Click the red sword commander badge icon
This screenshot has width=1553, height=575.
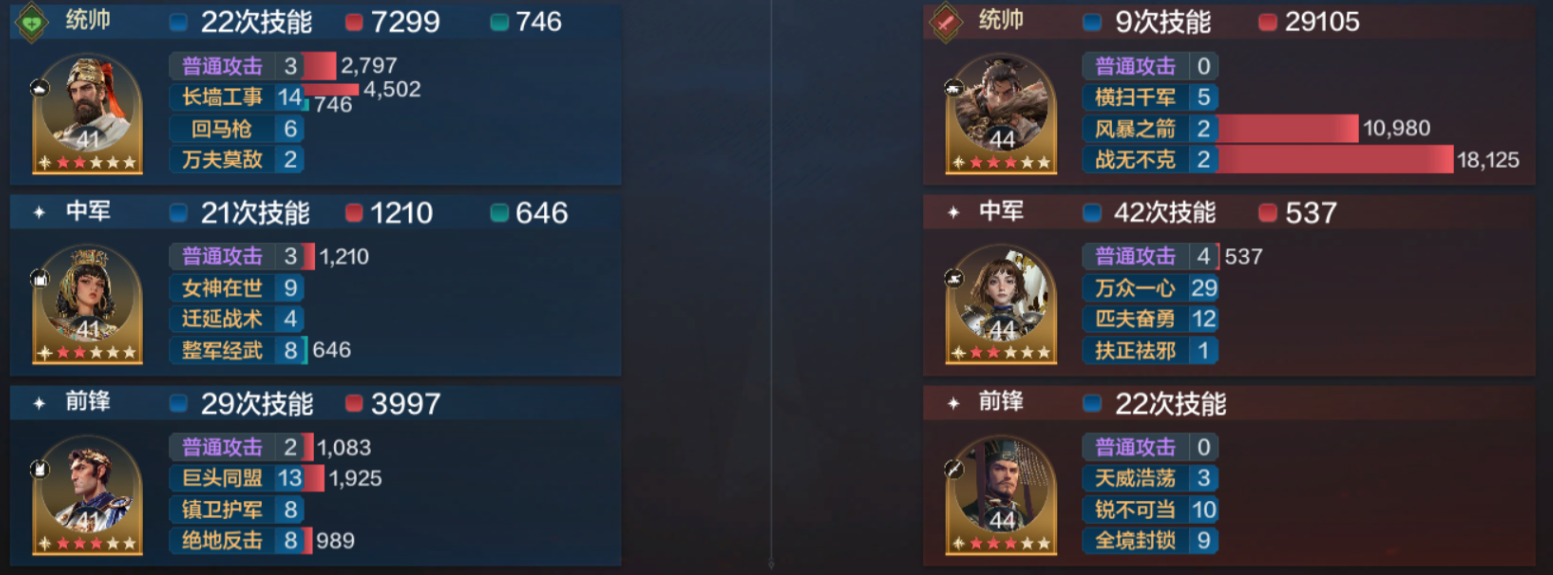[x=945, y=22]
